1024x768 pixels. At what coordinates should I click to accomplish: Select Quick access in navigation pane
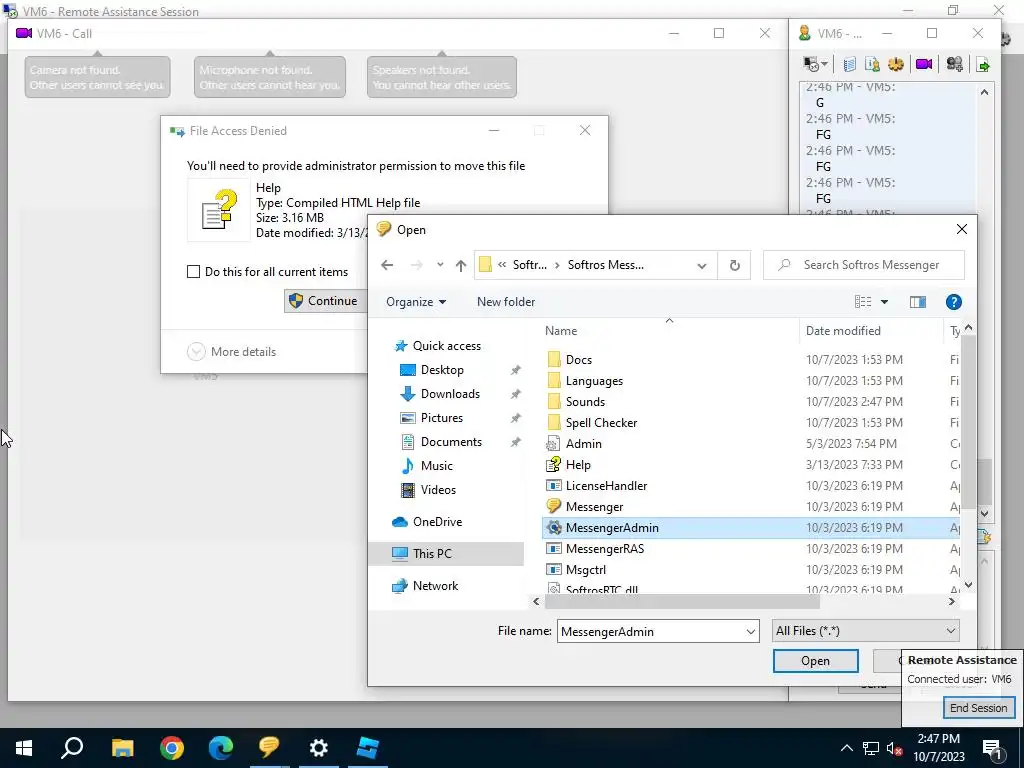(438, 346)
